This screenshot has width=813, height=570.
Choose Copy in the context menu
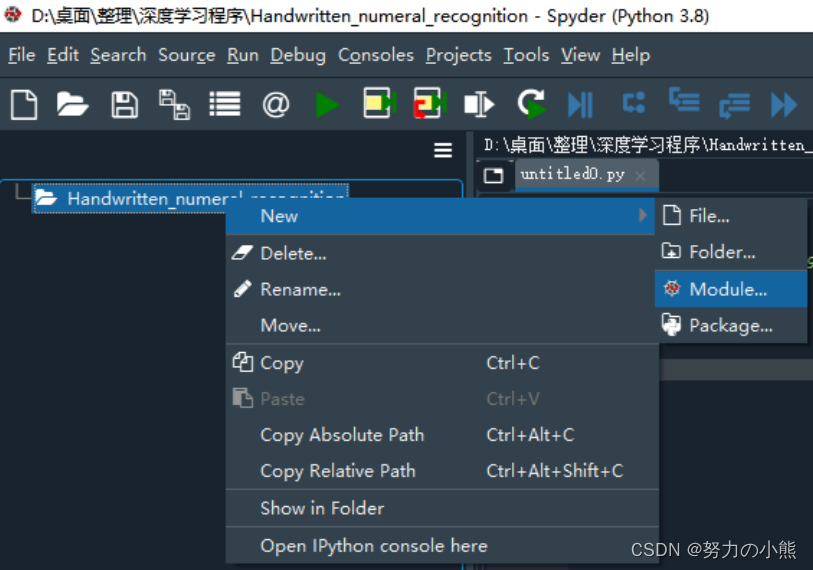(442, 363)
